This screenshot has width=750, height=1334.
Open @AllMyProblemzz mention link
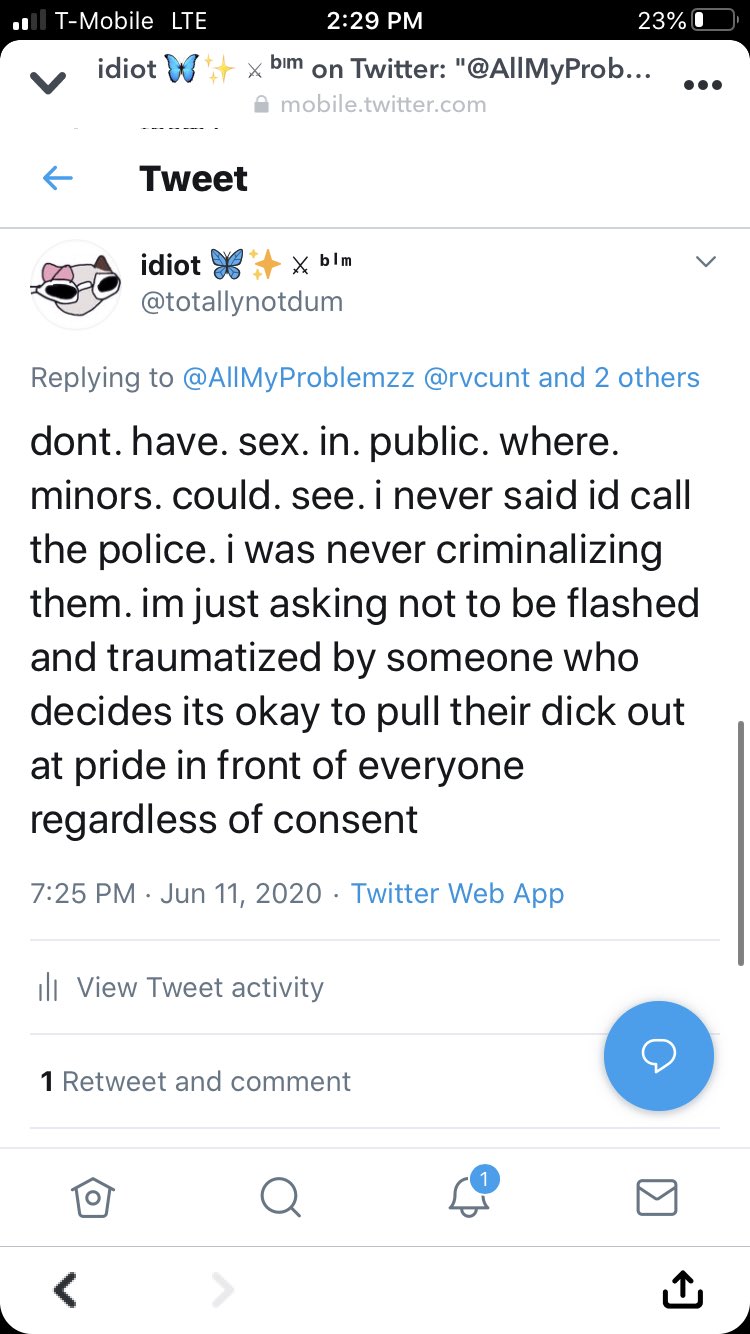pos(298,378)
